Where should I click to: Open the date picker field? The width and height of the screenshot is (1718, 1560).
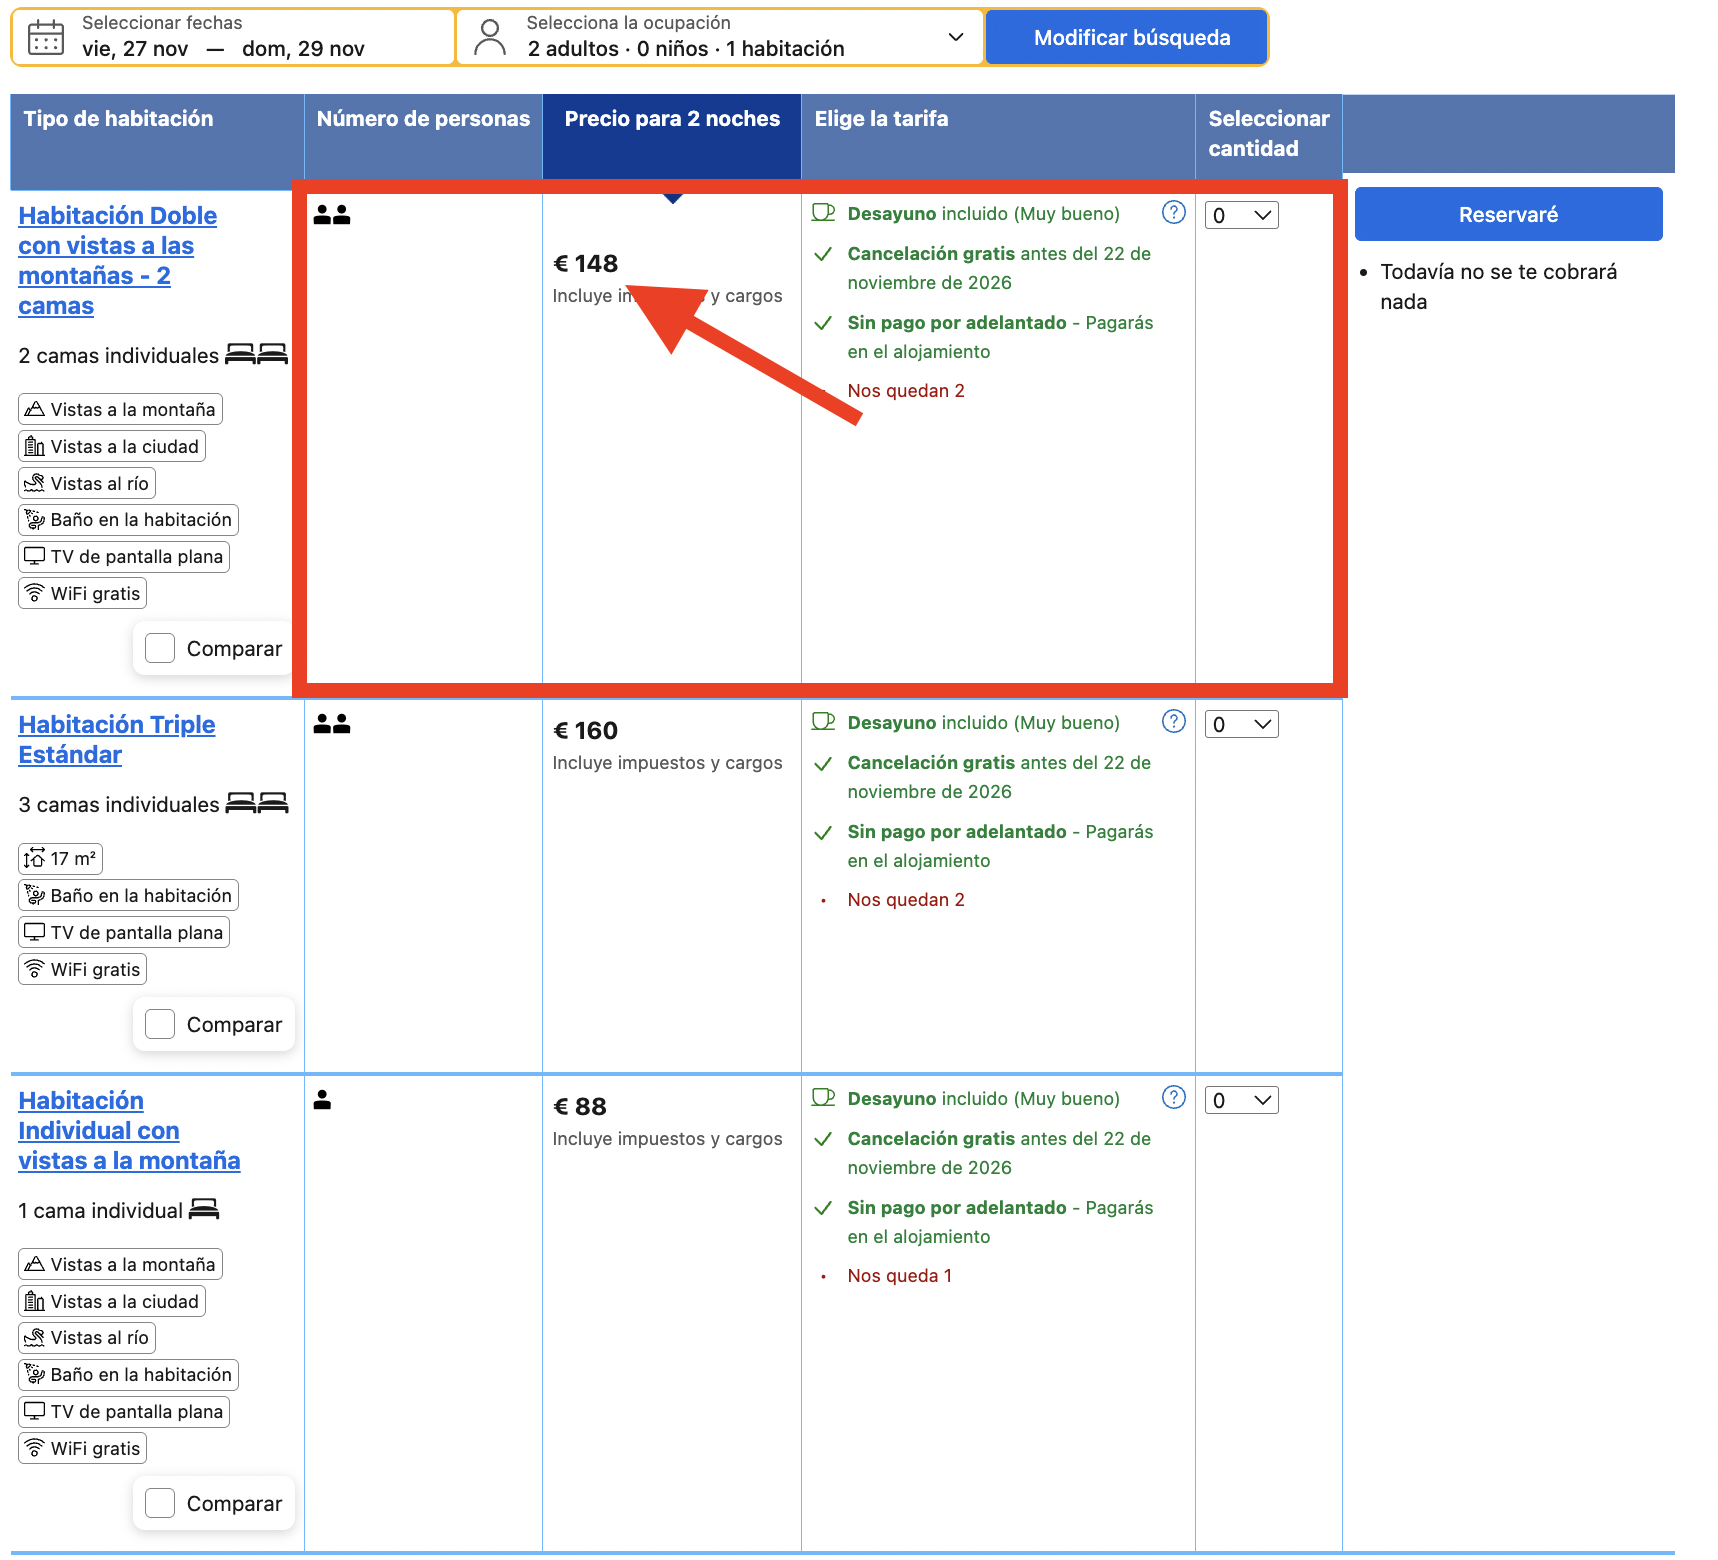tap(233, 37)
